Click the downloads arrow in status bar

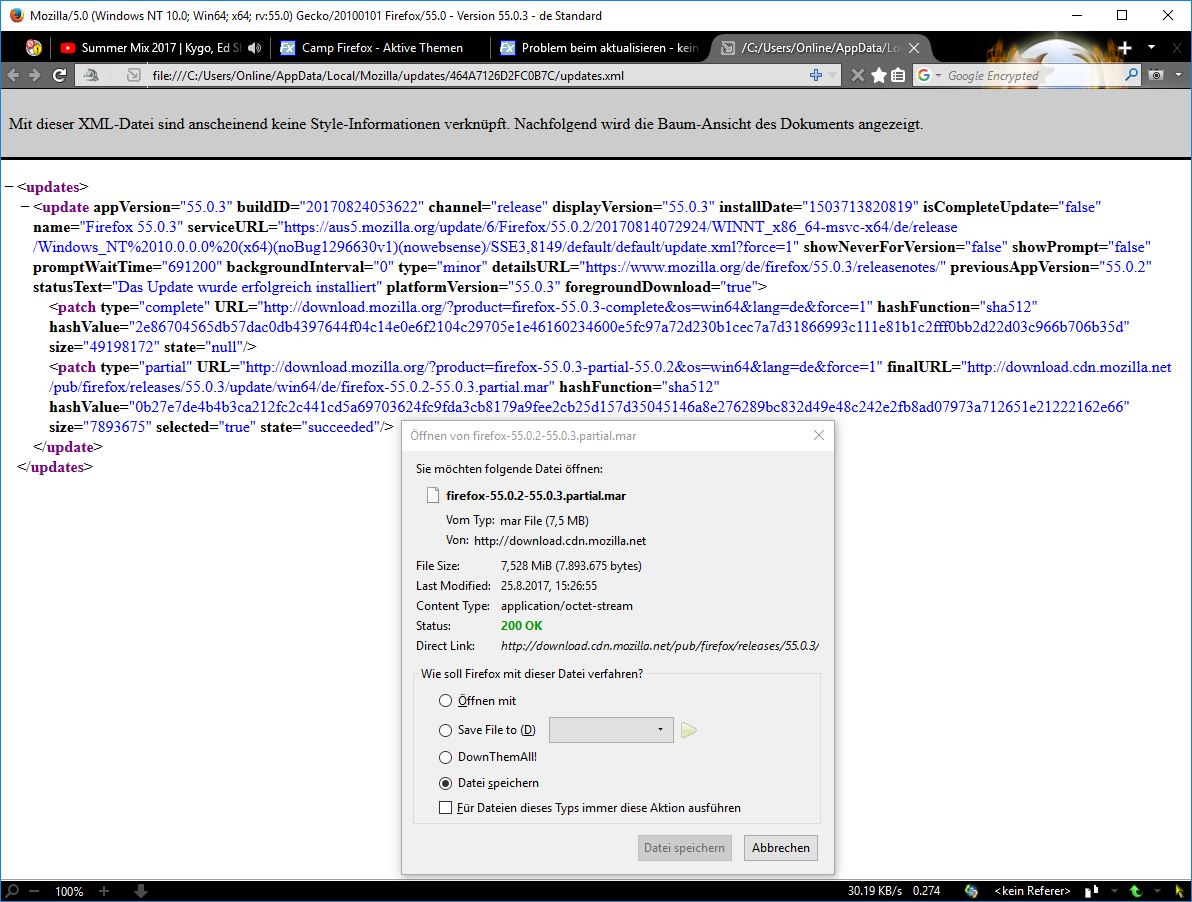(141, 891)
